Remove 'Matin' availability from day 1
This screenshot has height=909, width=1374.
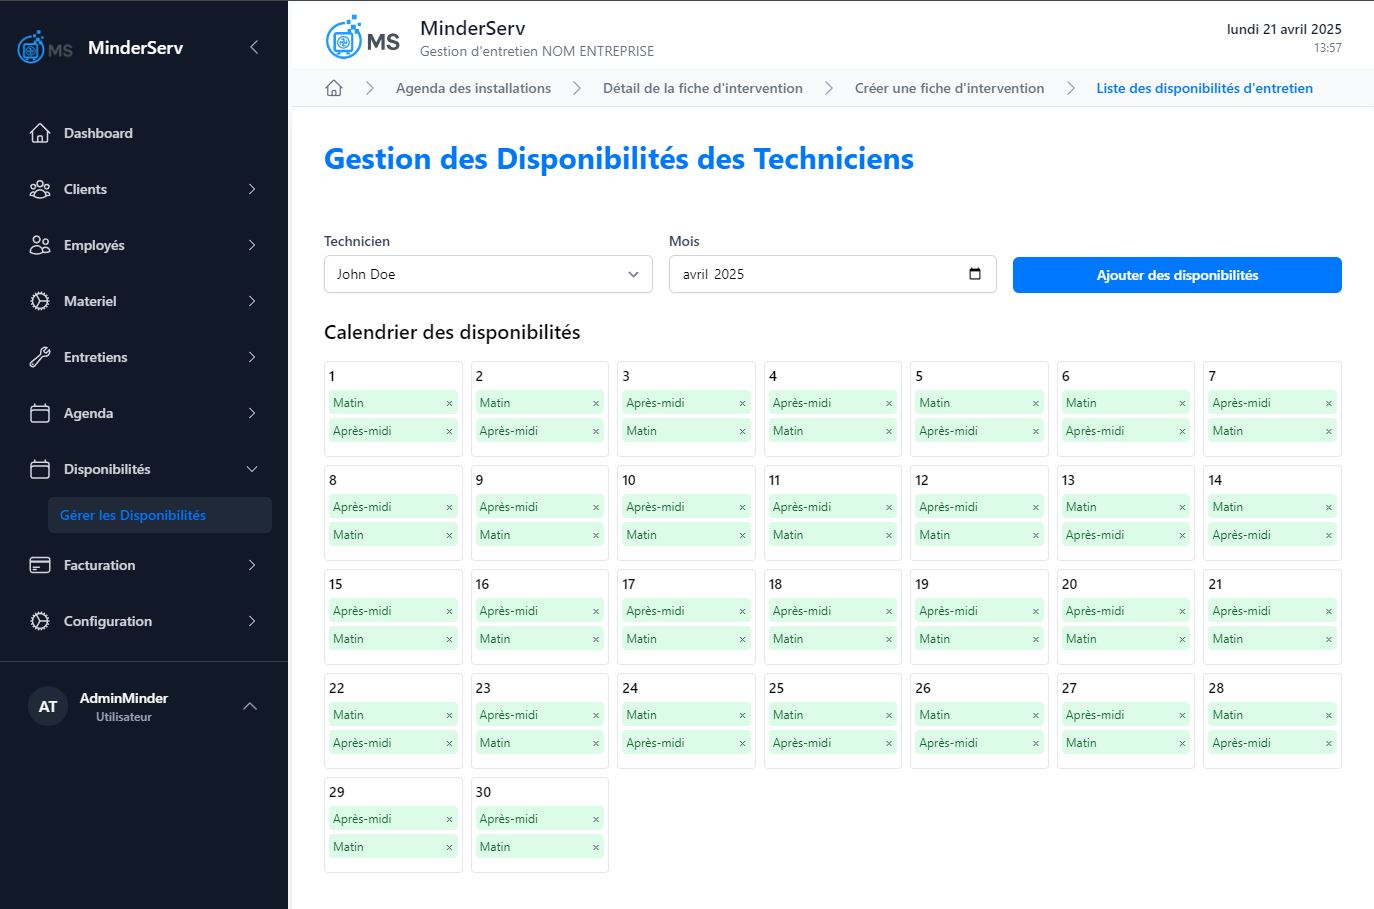(x=448, y=402)
